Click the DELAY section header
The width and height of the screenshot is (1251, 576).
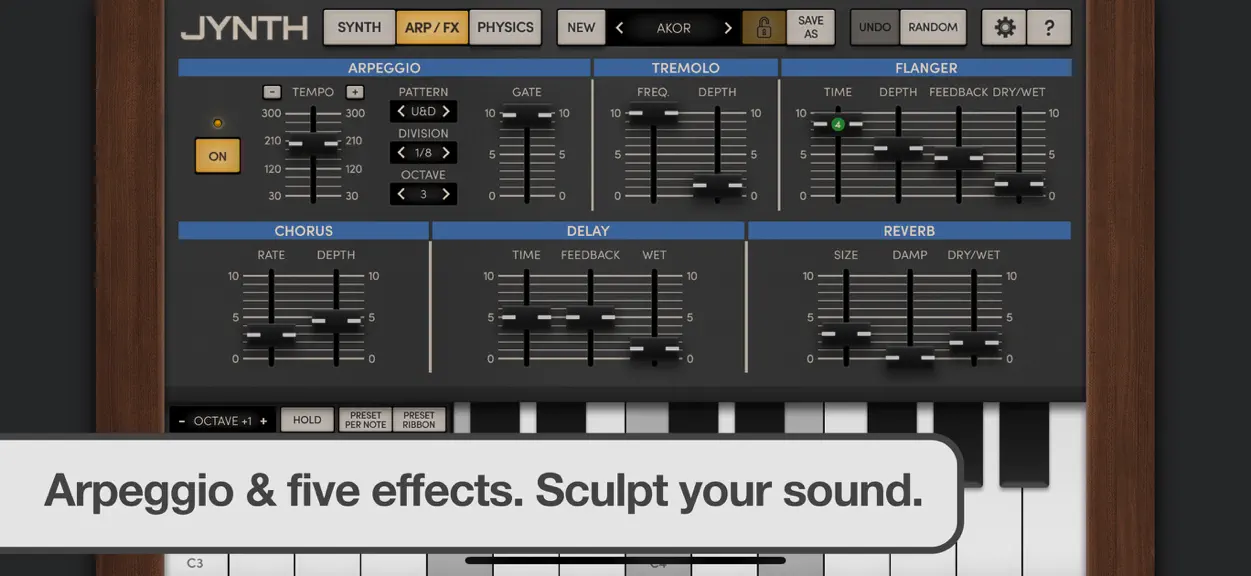[x=588, y=231]
